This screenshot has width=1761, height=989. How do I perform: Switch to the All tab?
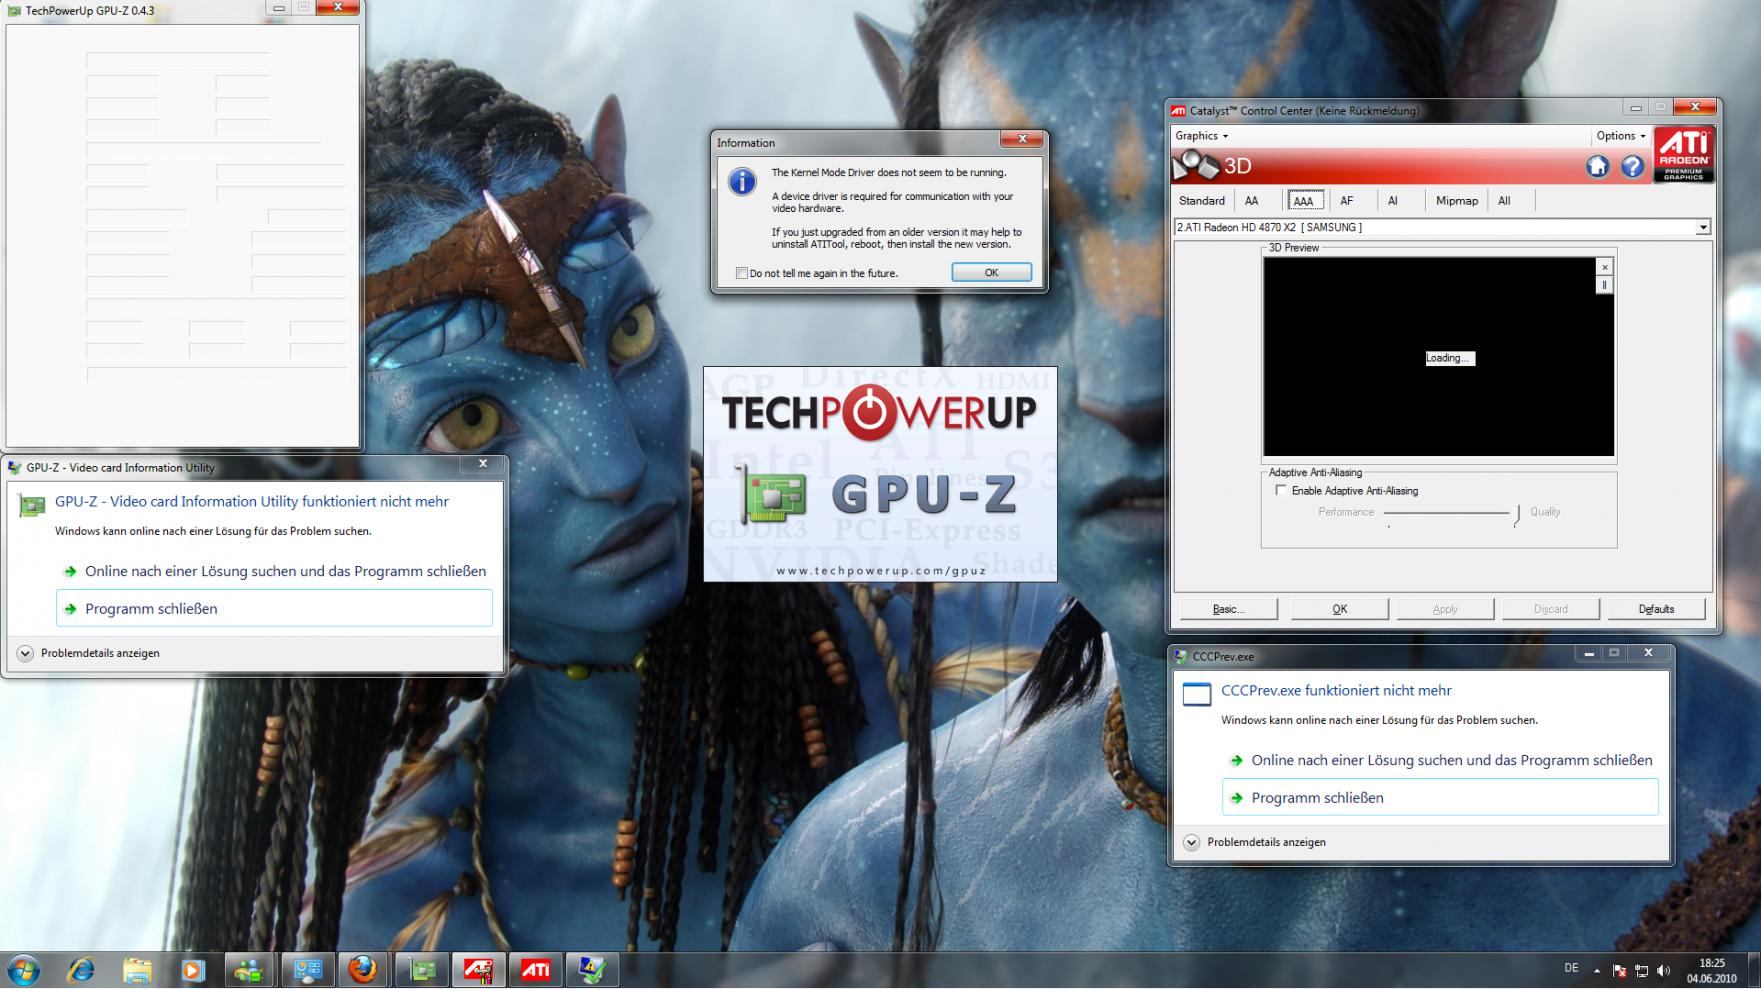point(1504,201)
